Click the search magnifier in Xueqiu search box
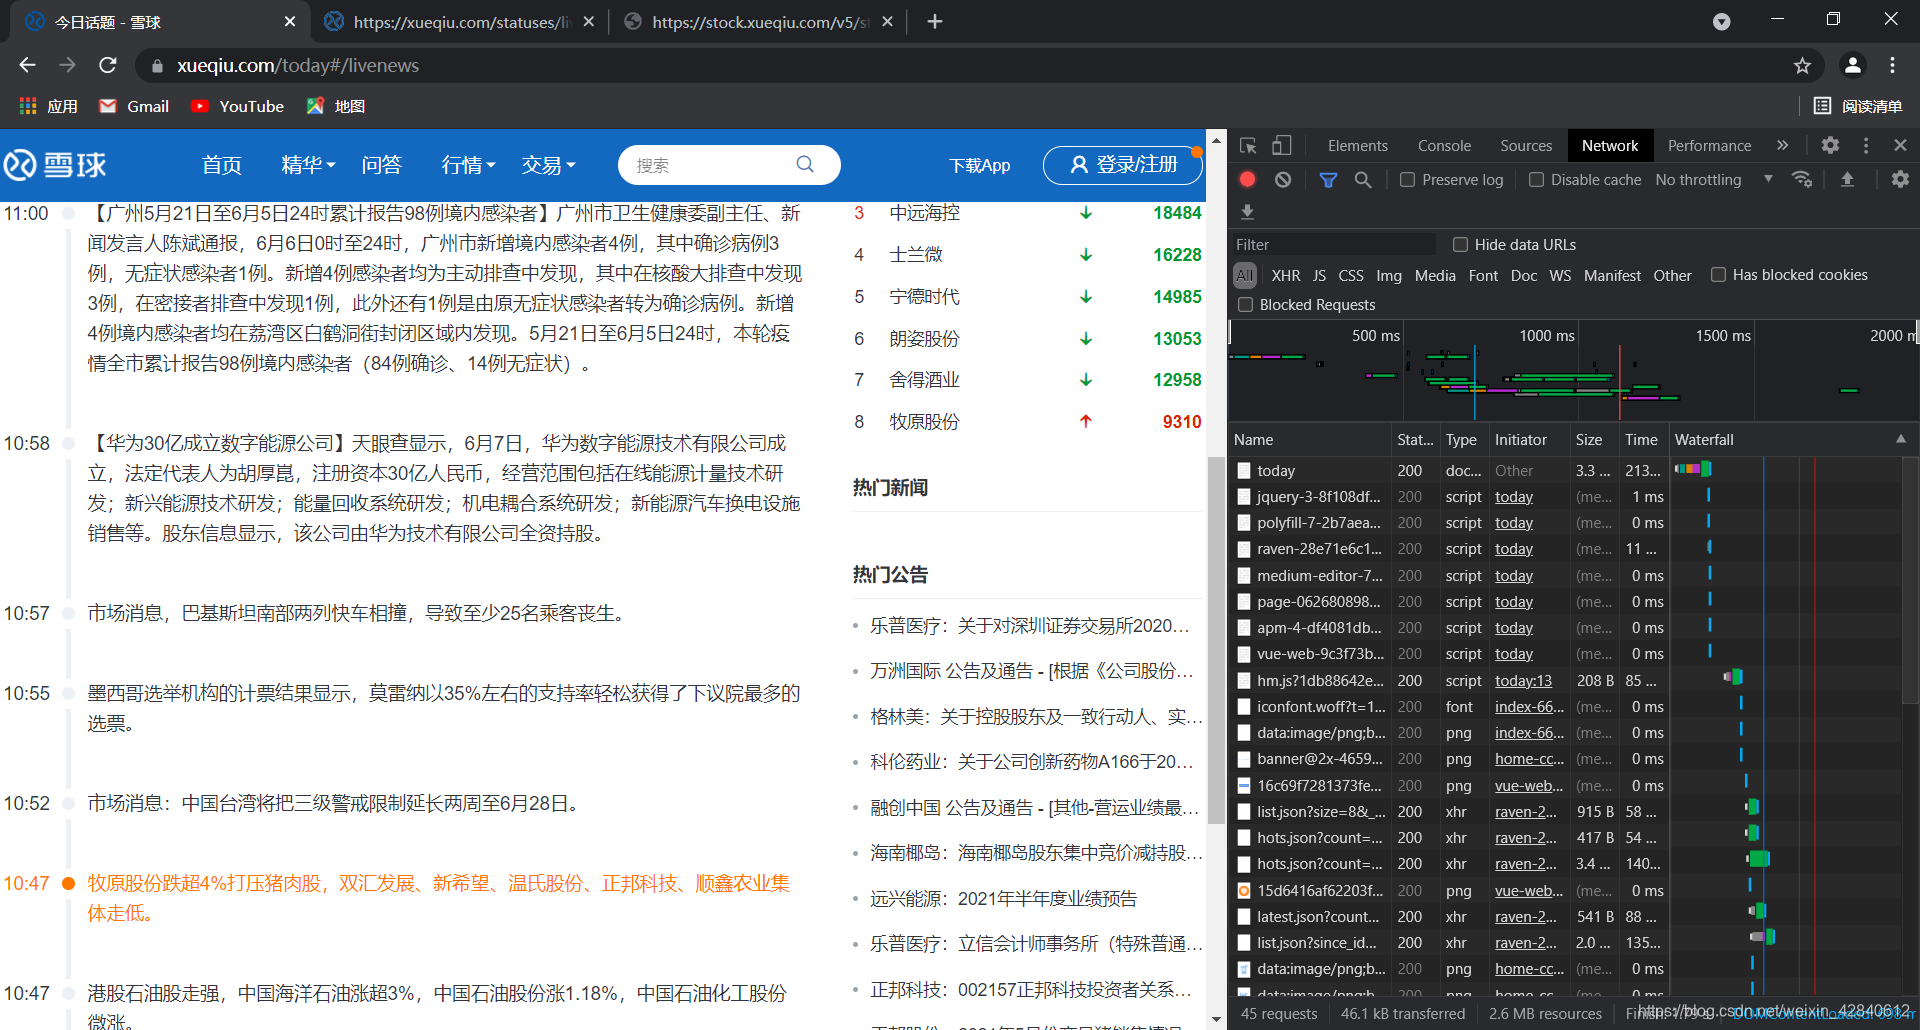This screenshot has height=1030, width=1920. pyautogui.click(x=805, y=165)
